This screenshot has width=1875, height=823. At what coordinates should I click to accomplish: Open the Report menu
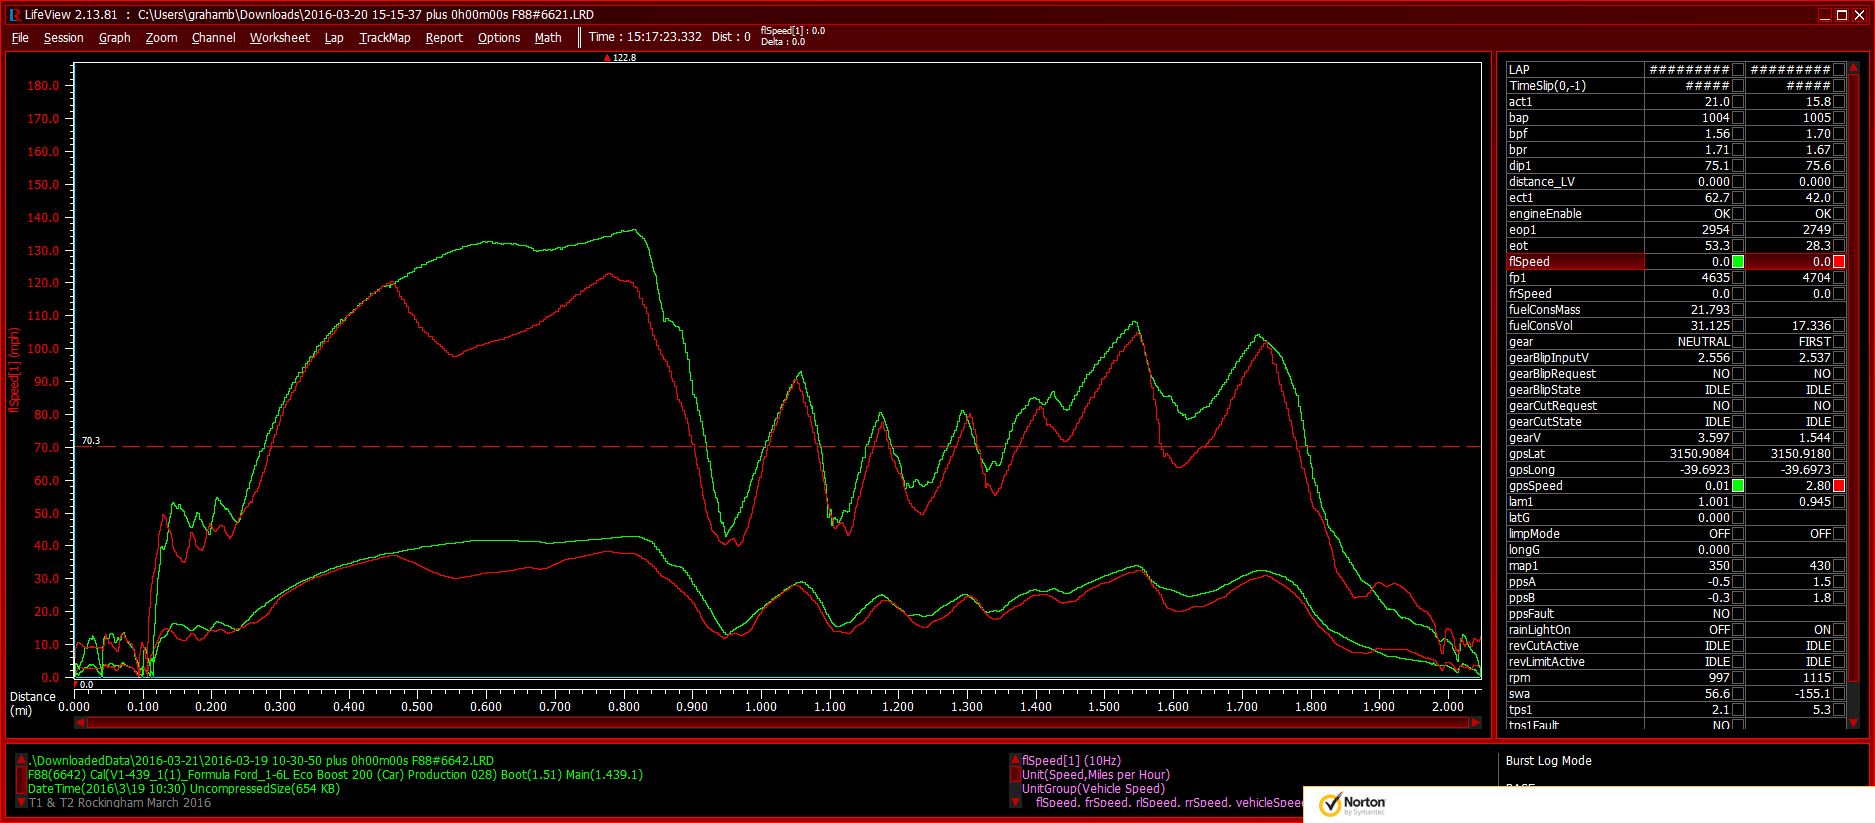pos(444,38)
